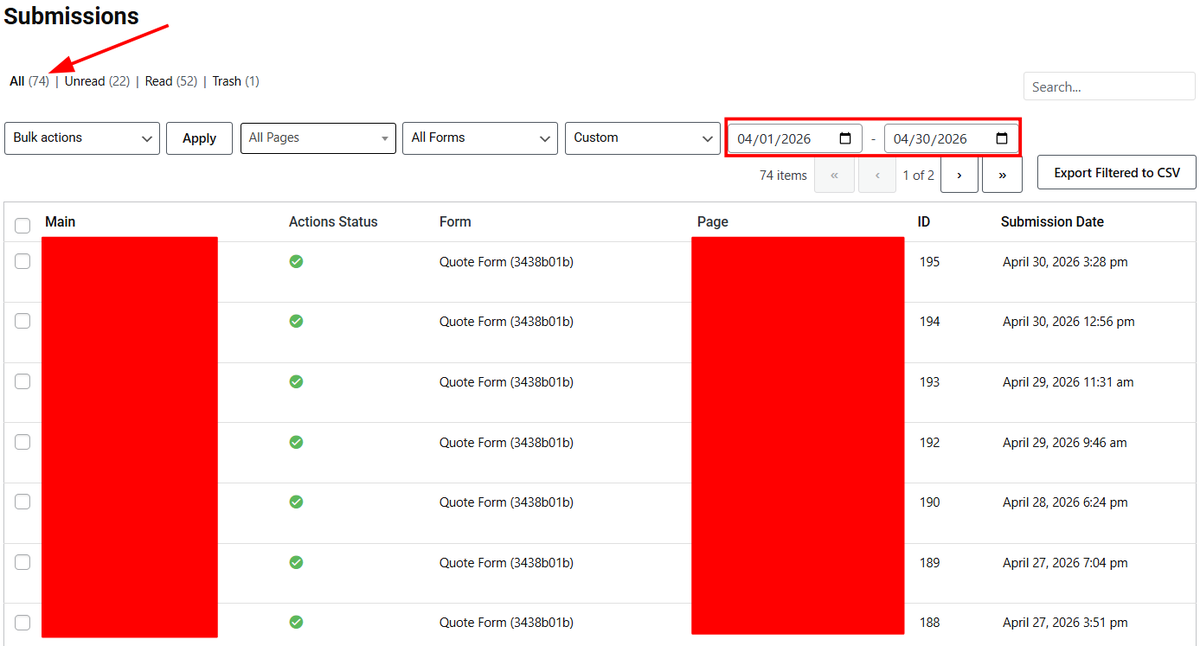Click the start date field 04/01/2026
The width and height of the screenshot is (1200, 646).
pos(795,138)
